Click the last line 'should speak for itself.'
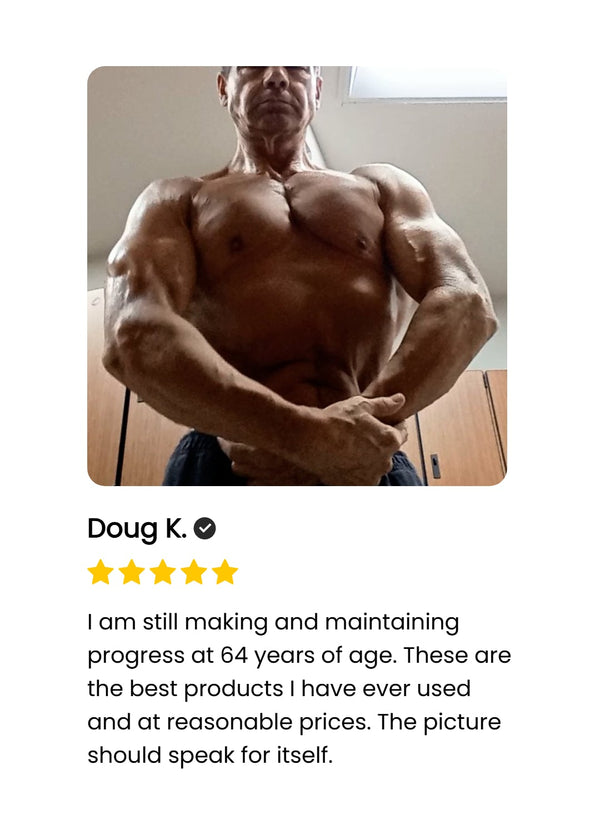 [210, 755]
